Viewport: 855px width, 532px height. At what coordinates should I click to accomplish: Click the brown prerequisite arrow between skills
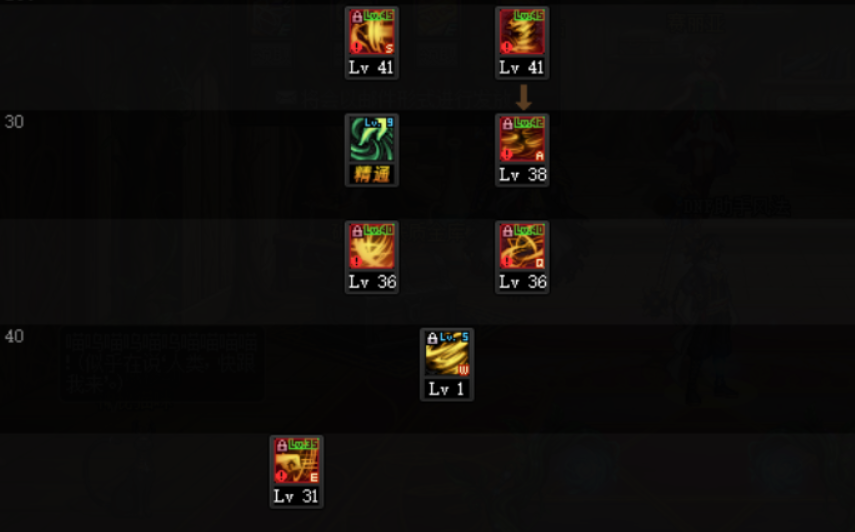coord(523,98)
